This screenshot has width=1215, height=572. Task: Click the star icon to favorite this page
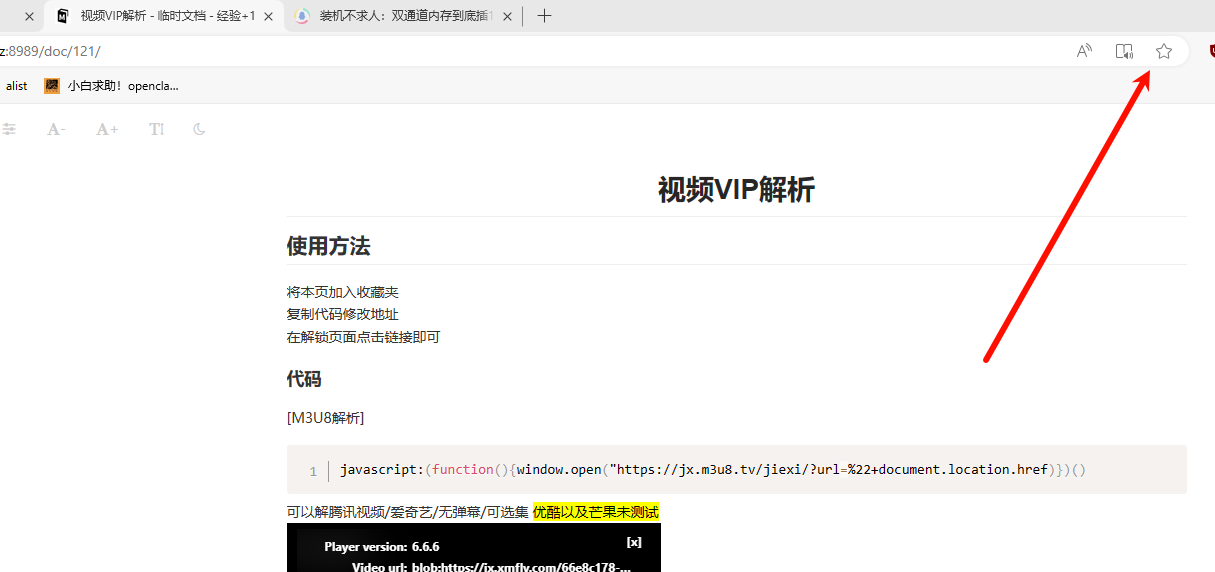pos(1163,52)
